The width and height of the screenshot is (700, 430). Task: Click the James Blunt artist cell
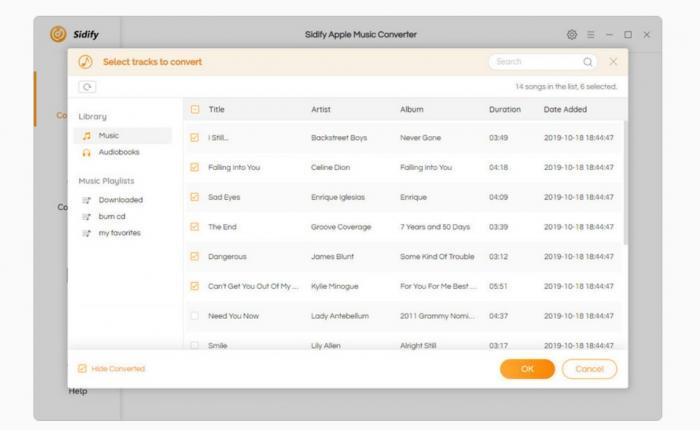332,256
